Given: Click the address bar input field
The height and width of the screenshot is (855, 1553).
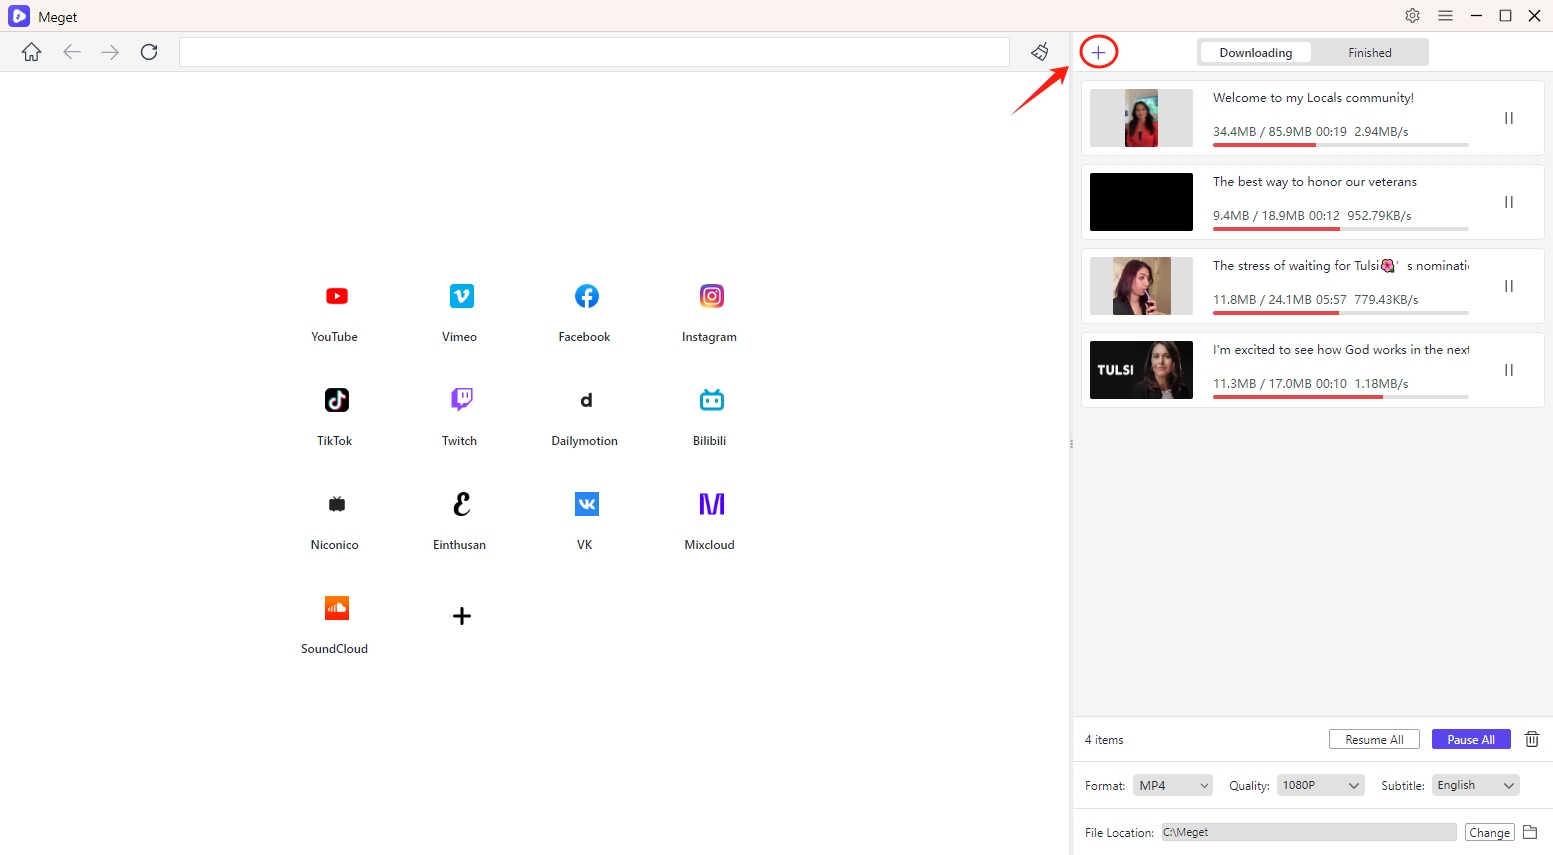Looking at the screenshot, I should [594, 52].
